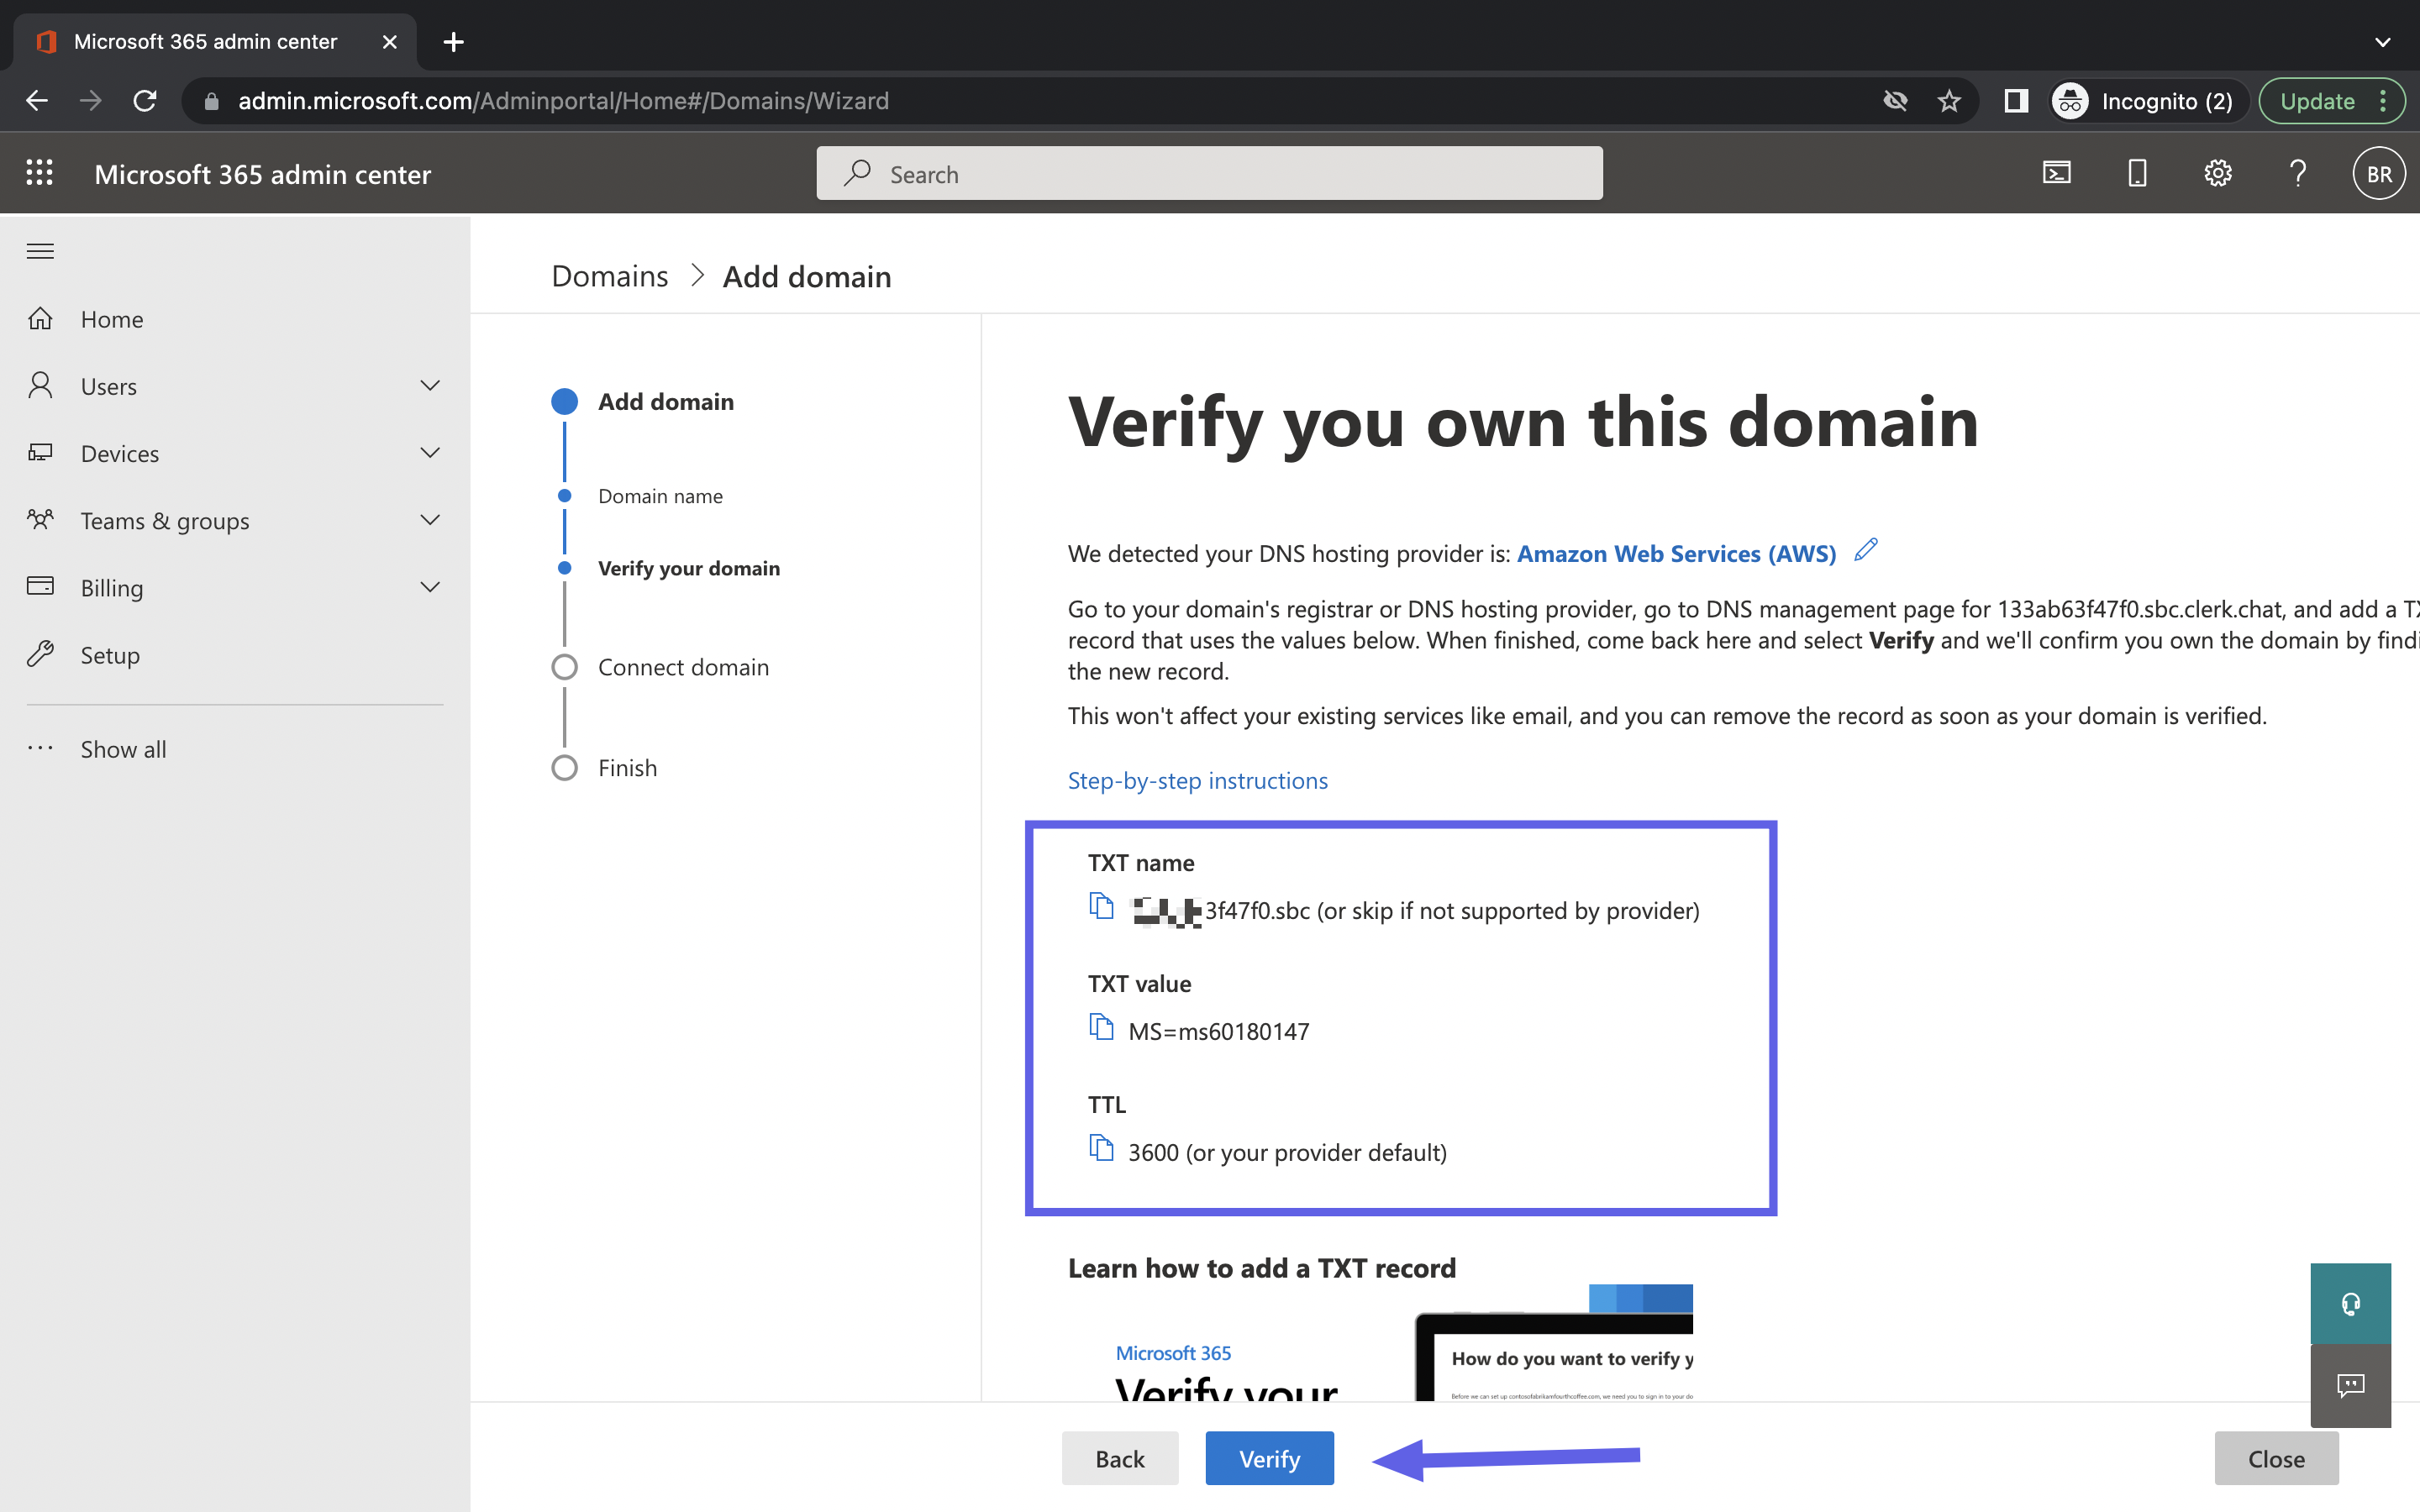Select the Setup navigation item
This screenshot has height=1512, width=2420.
[x=235, y=654]
